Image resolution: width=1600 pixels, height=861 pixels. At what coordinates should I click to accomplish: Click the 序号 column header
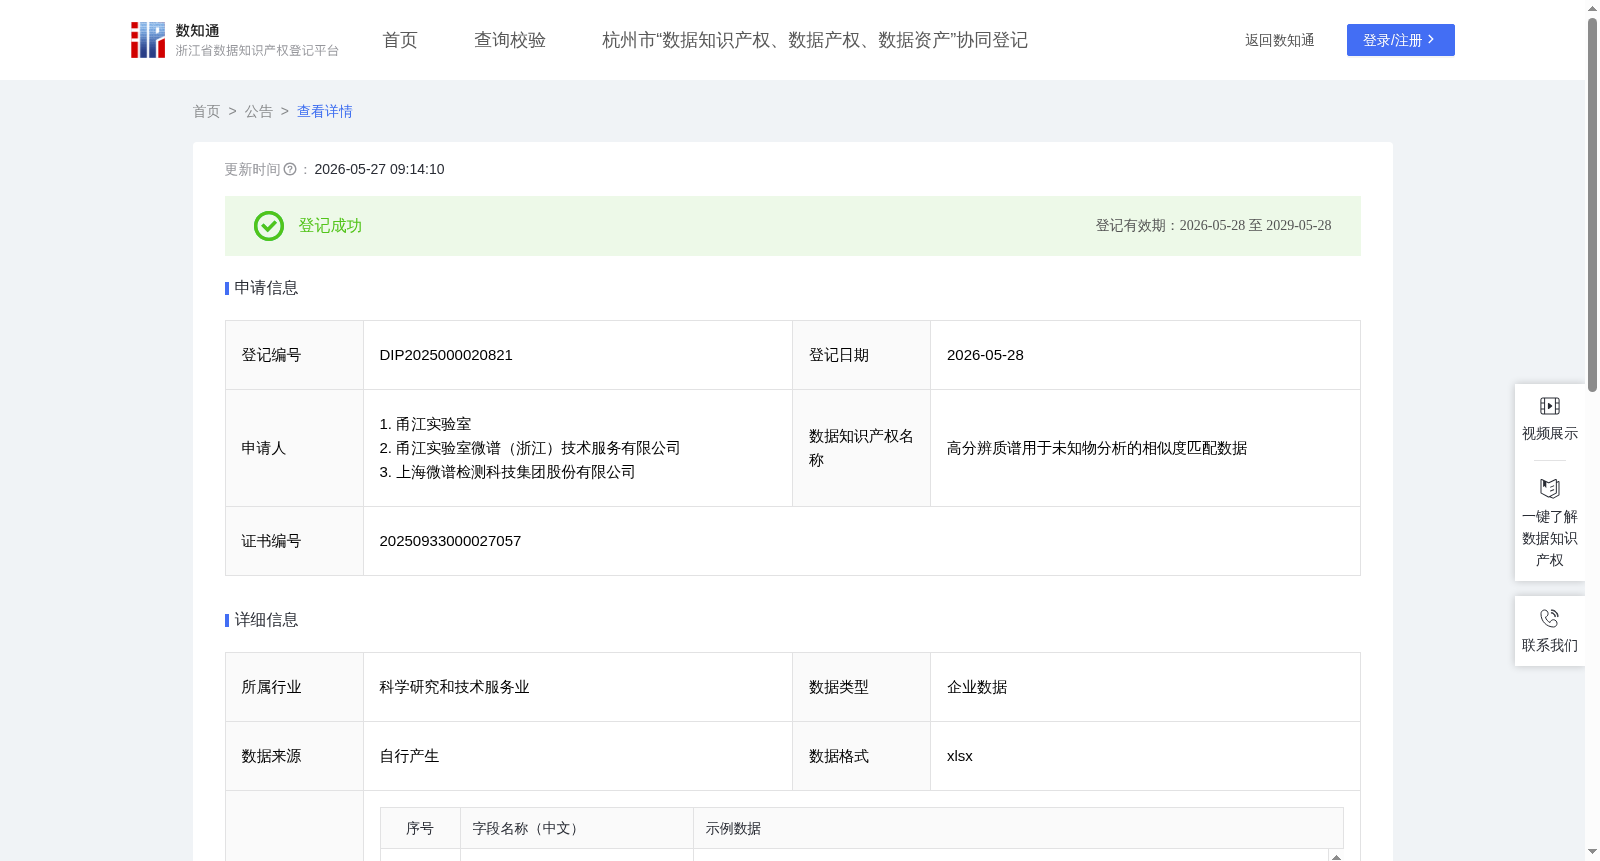tap(420, 828)
